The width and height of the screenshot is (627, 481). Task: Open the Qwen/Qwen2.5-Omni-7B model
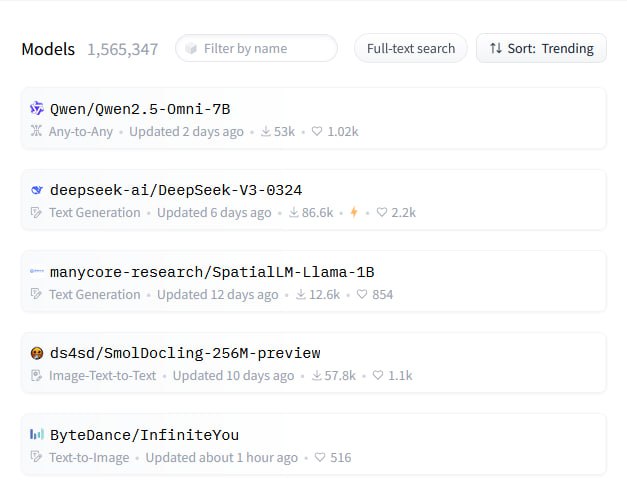pos(140,109)
